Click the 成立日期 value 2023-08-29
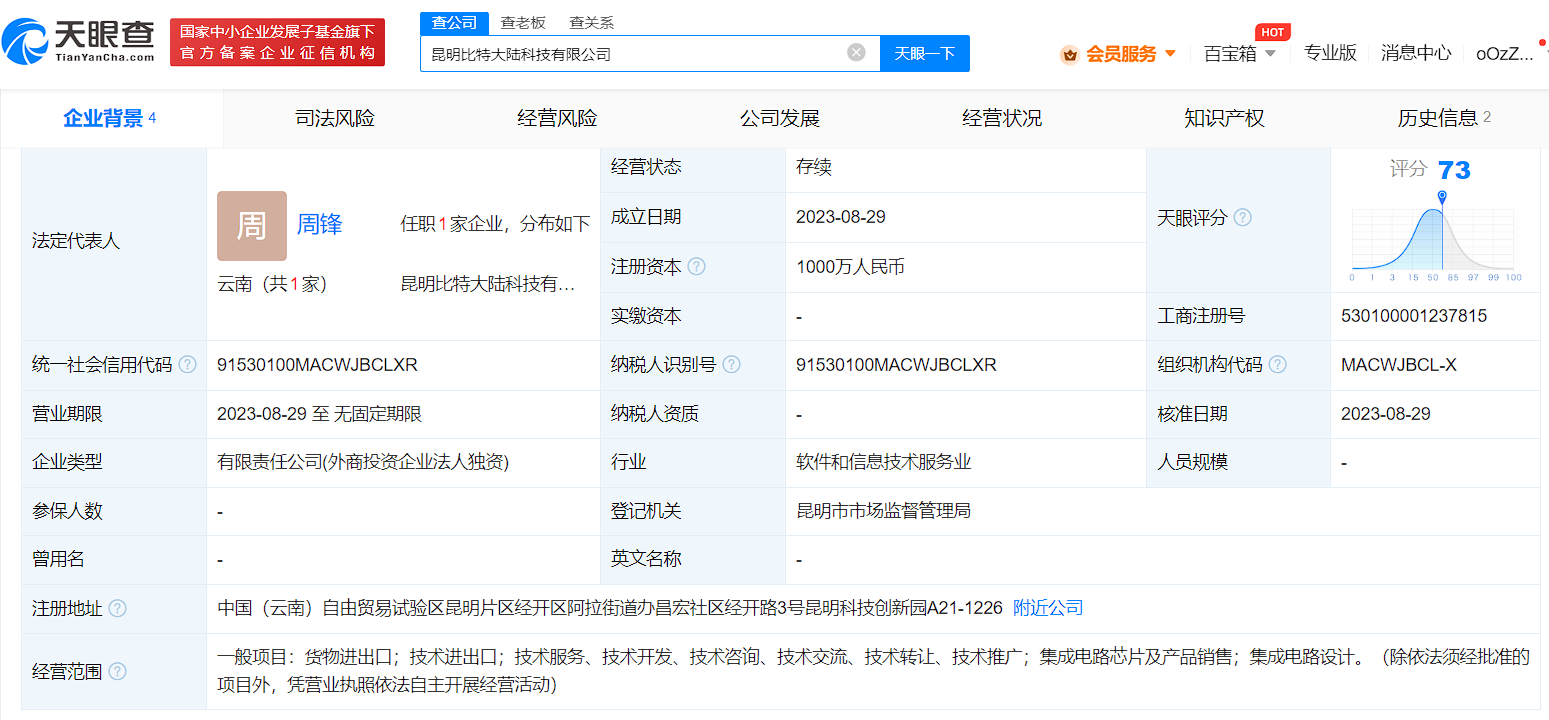 [x=841, y=217]
